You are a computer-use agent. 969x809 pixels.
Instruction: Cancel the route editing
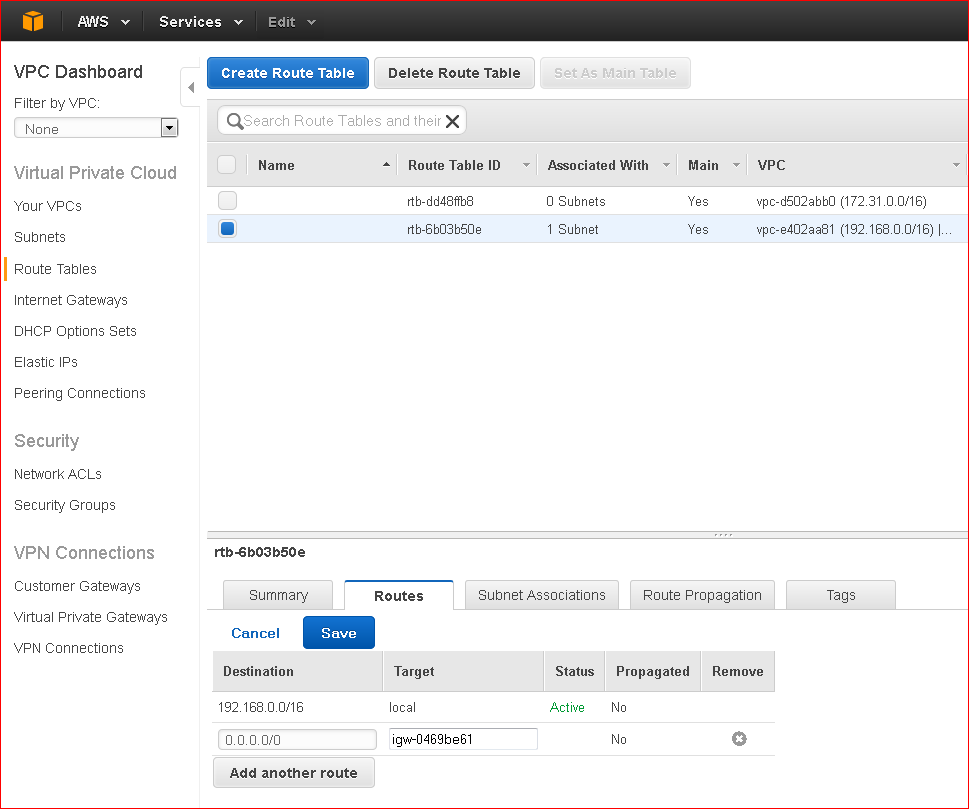(x=255, y=633)
